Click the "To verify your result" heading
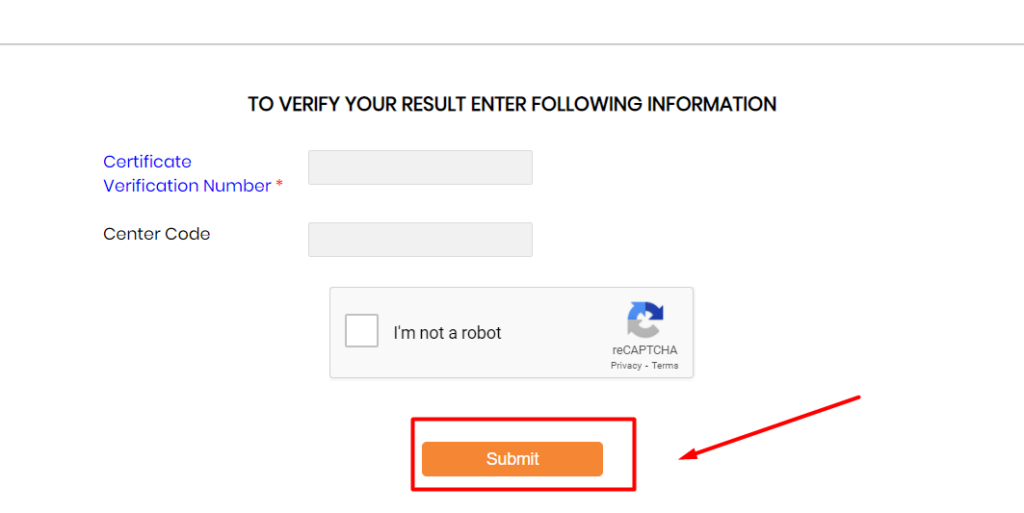This screenshot has height=513, width=1024. (512, 104)
